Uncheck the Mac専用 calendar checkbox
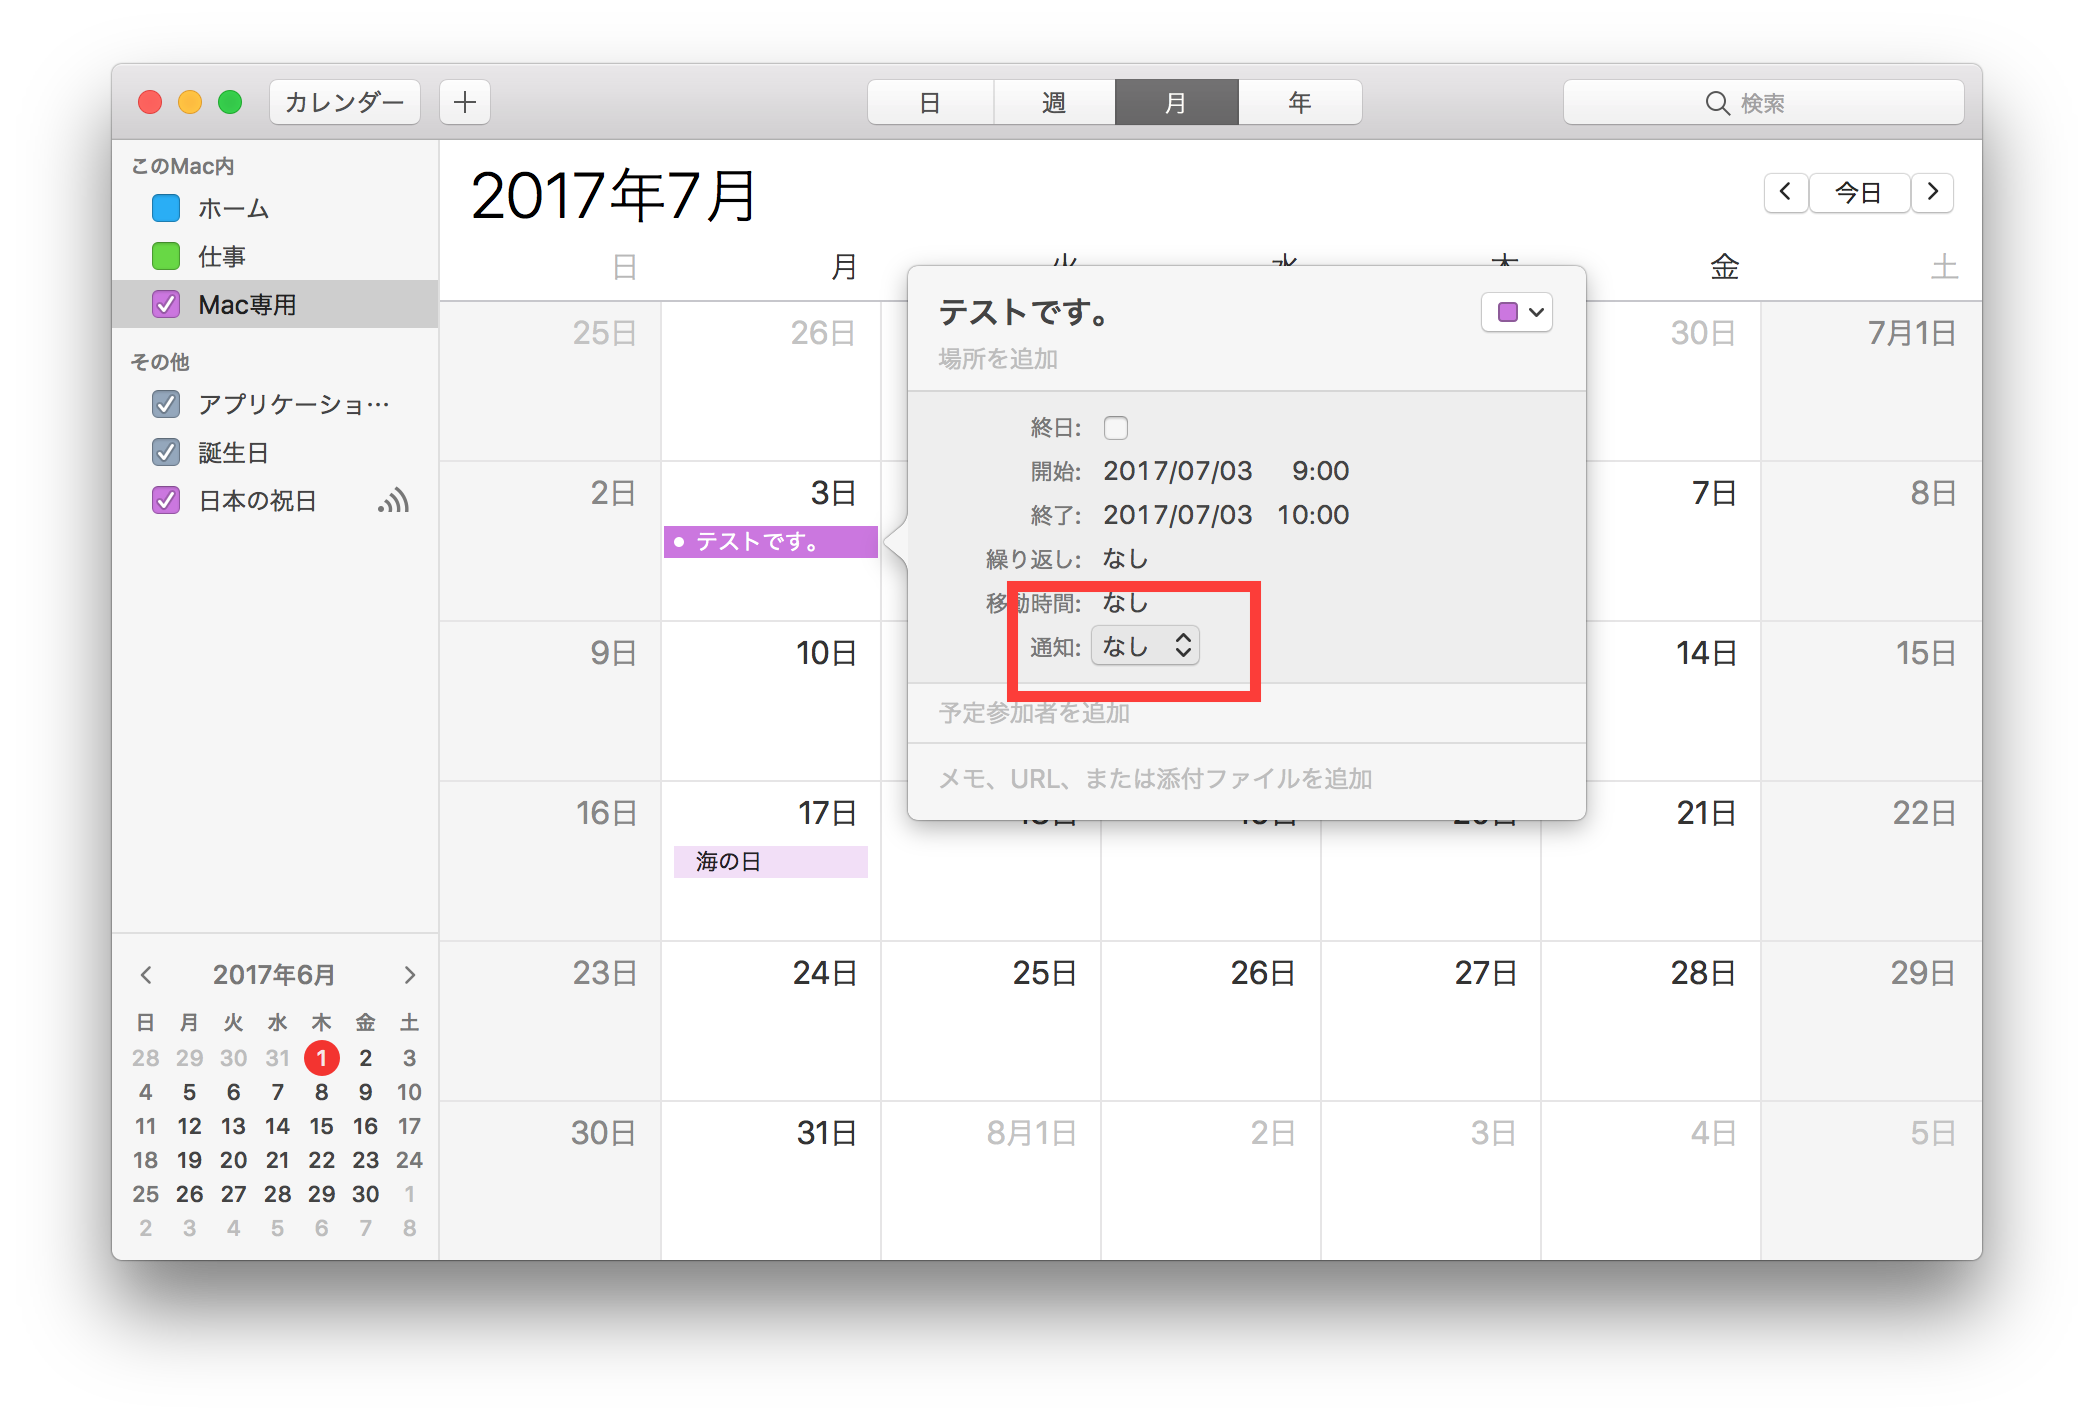2094x1420 pixels. (166, 304)
